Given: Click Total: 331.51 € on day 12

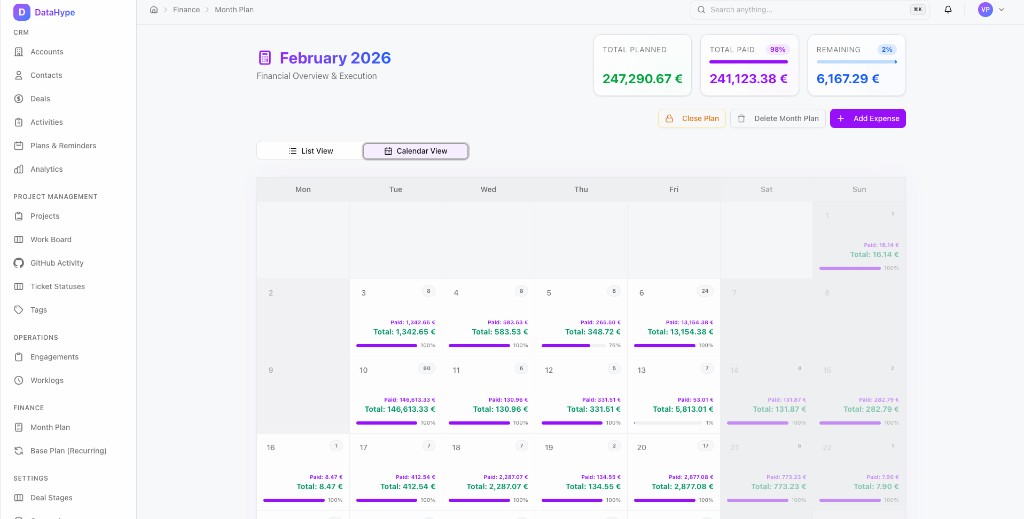Looking at the screenshot, I should pos(593,409).
